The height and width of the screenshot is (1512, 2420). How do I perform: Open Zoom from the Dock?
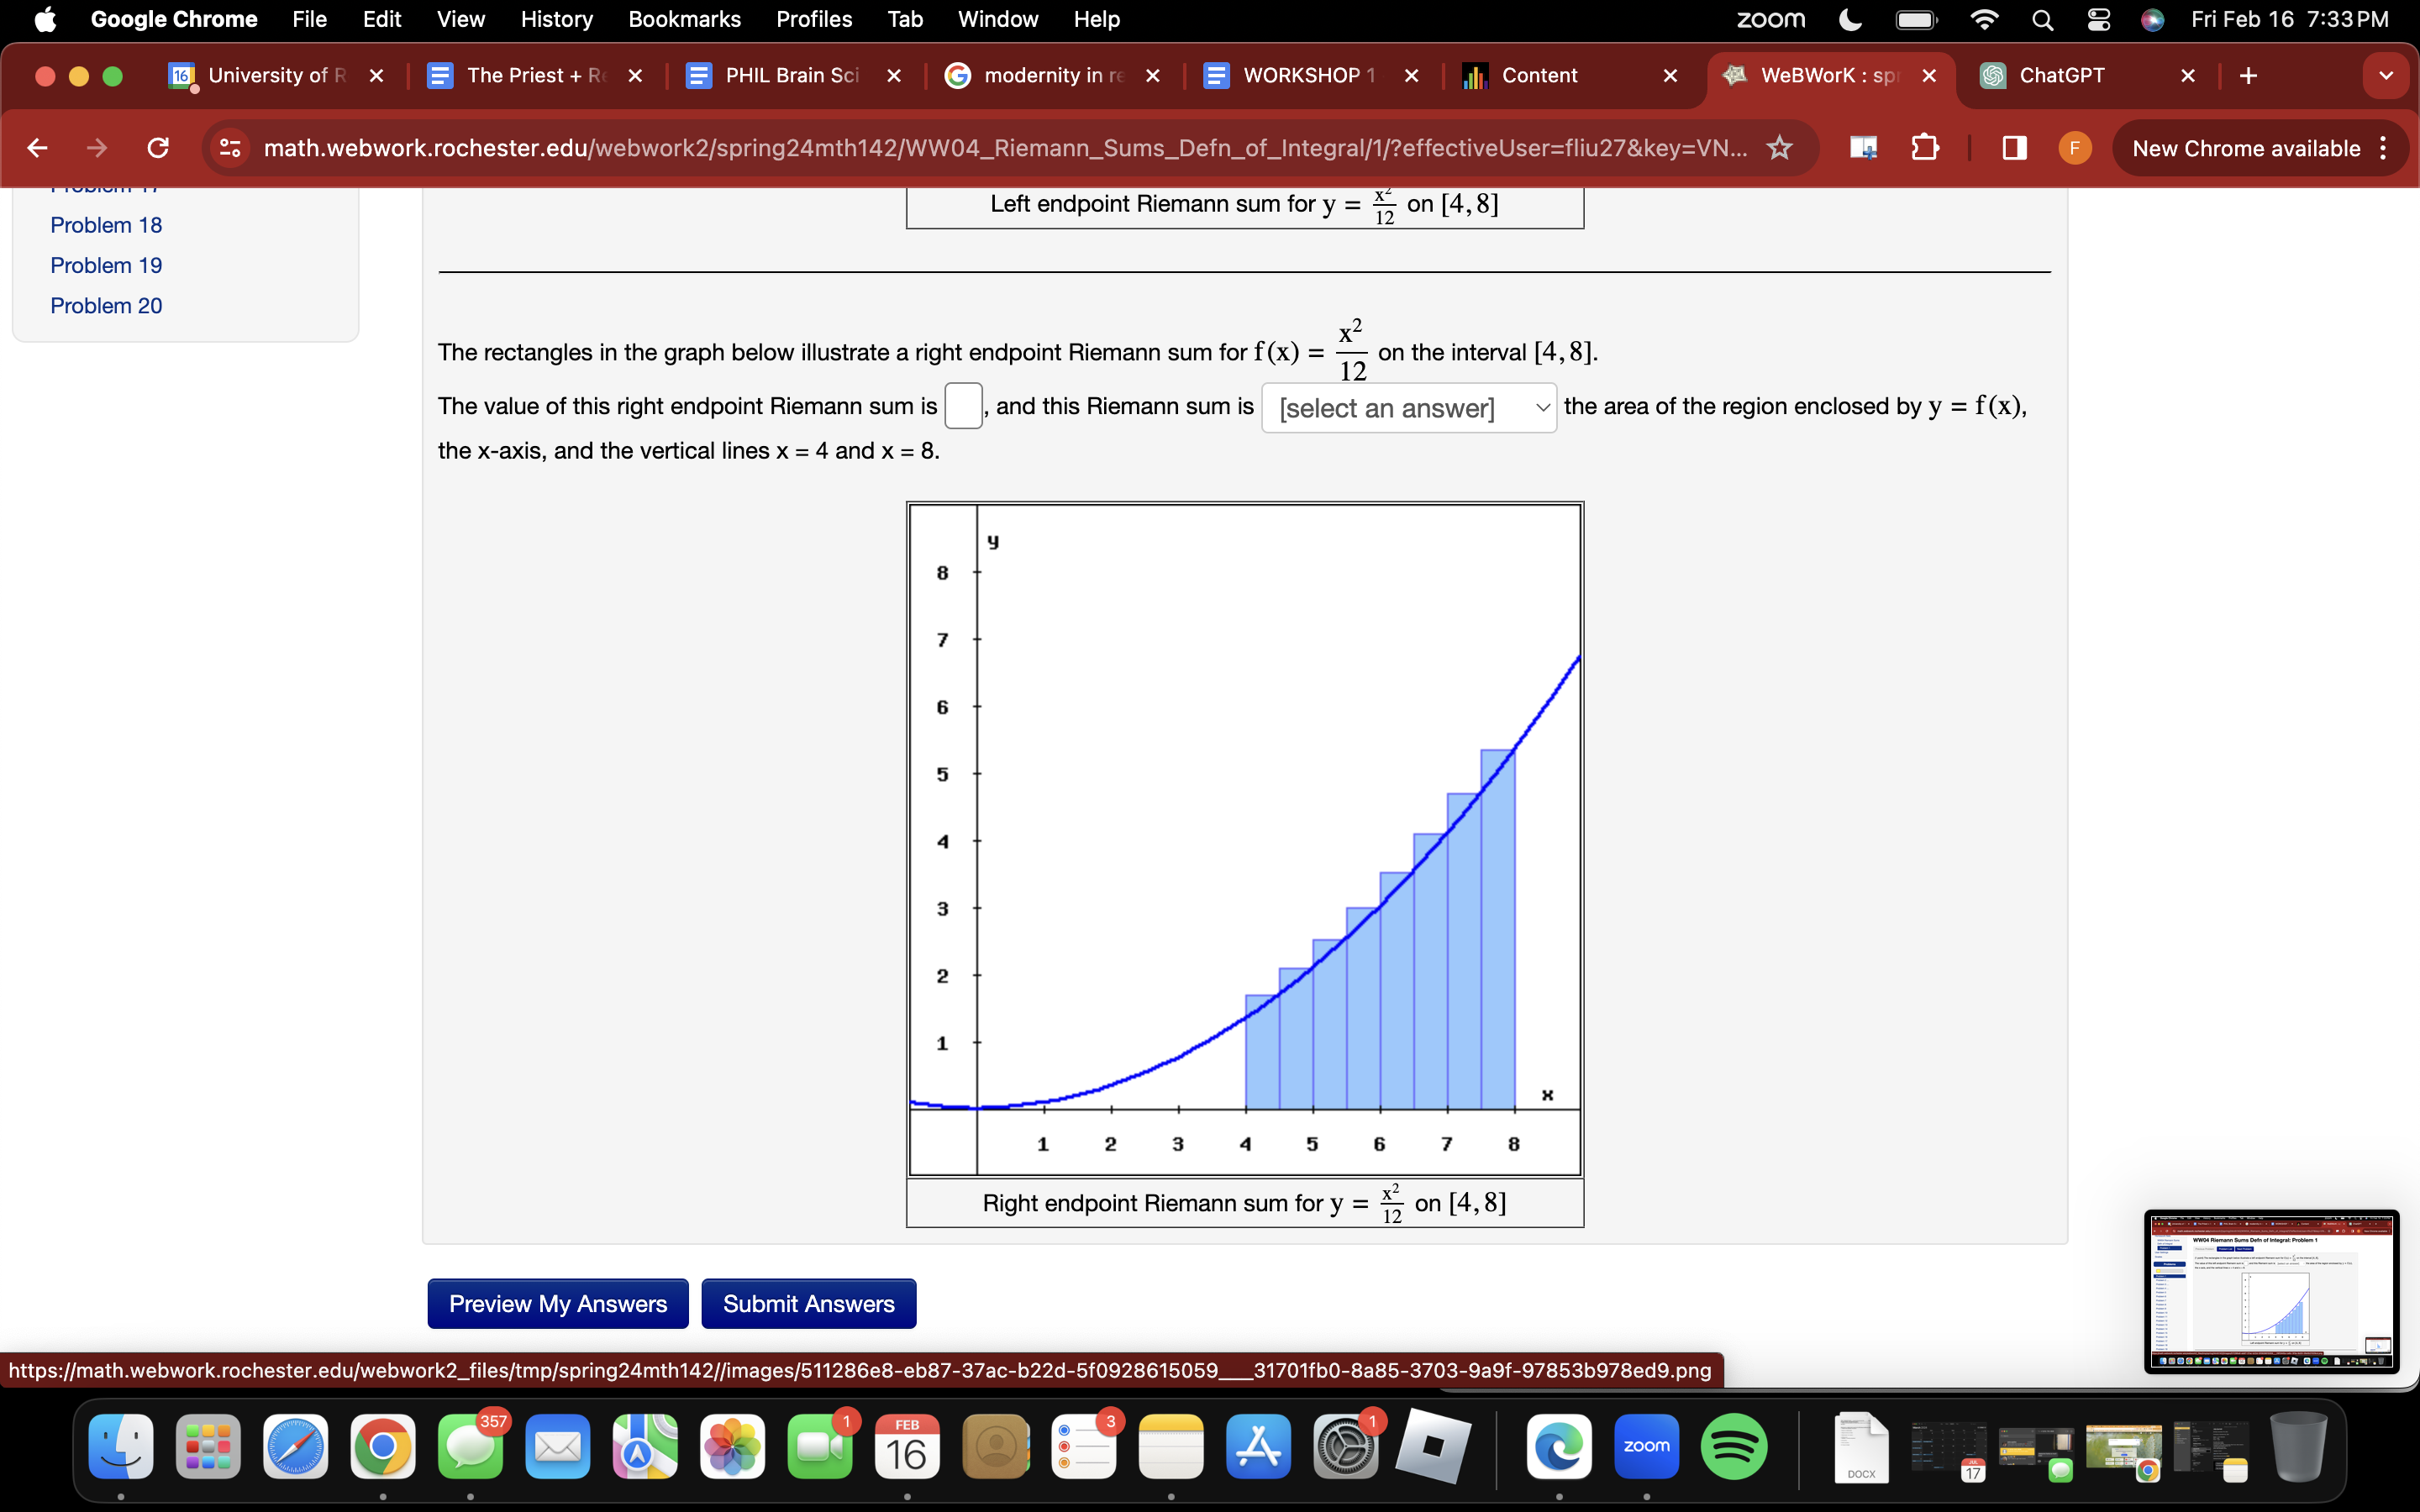tap(1646, 1446)
